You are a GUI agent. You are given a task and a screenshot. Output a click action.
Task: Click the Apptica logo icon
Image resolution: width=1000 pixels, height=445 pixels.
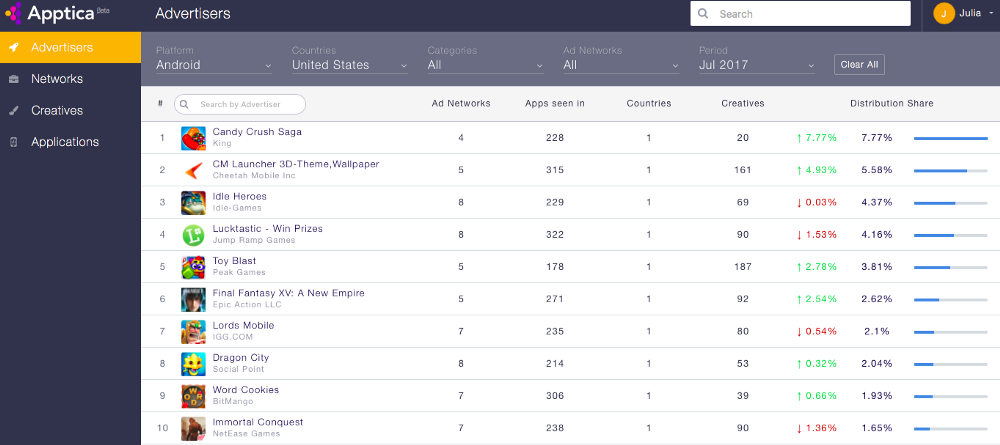pyautogui.click(x=13, y=13)
